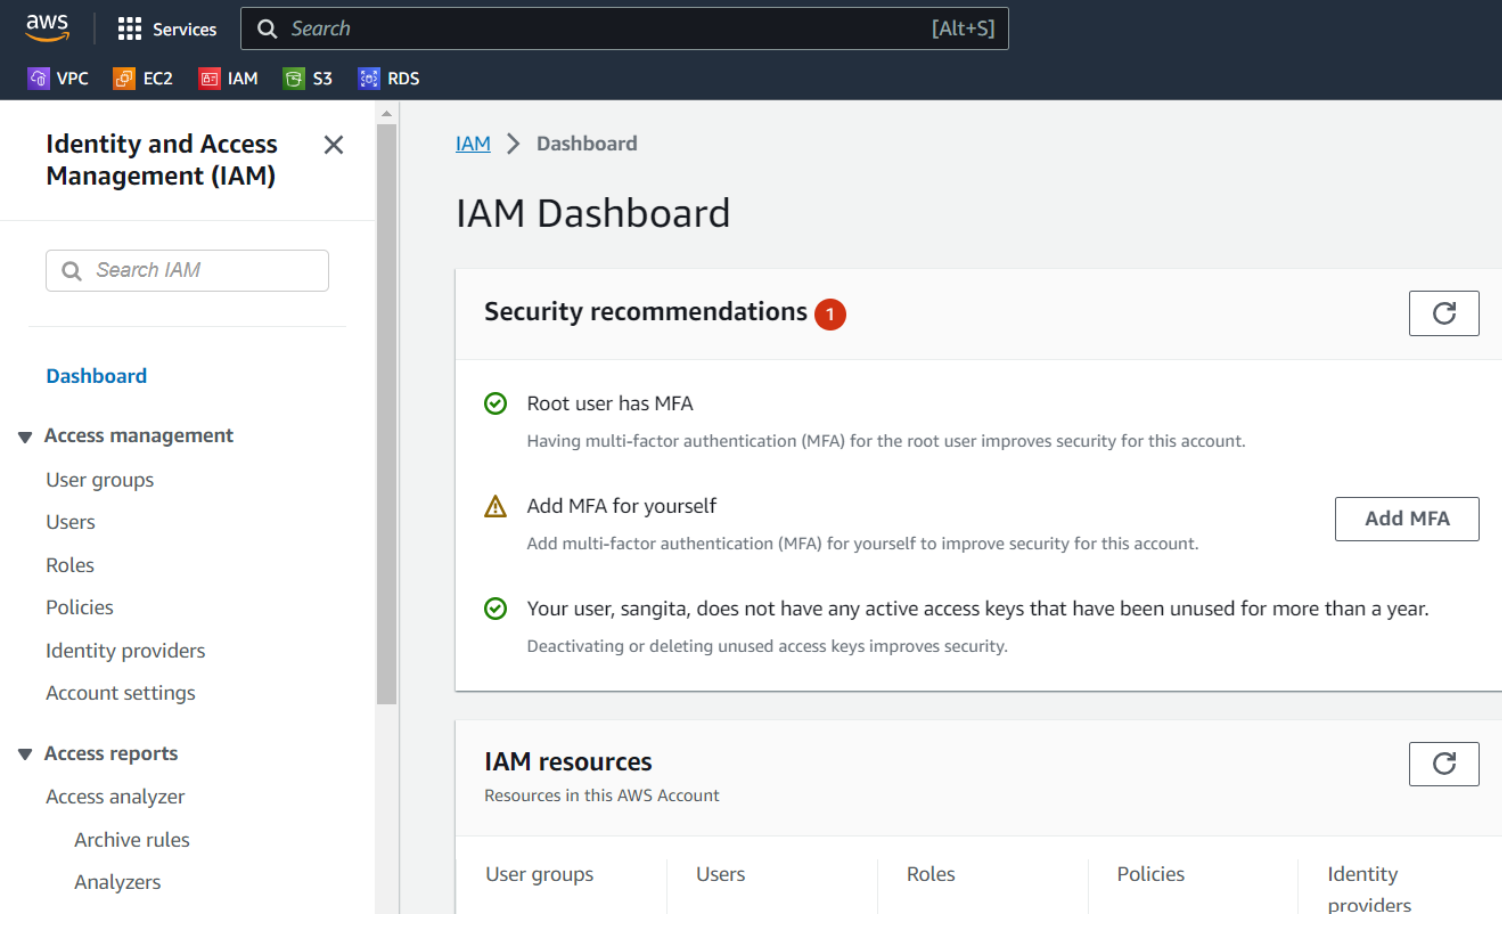Click 'Add MFA for yourself' text
Viewport: 1502px width, 927px height.
click(x=621, y=506)
